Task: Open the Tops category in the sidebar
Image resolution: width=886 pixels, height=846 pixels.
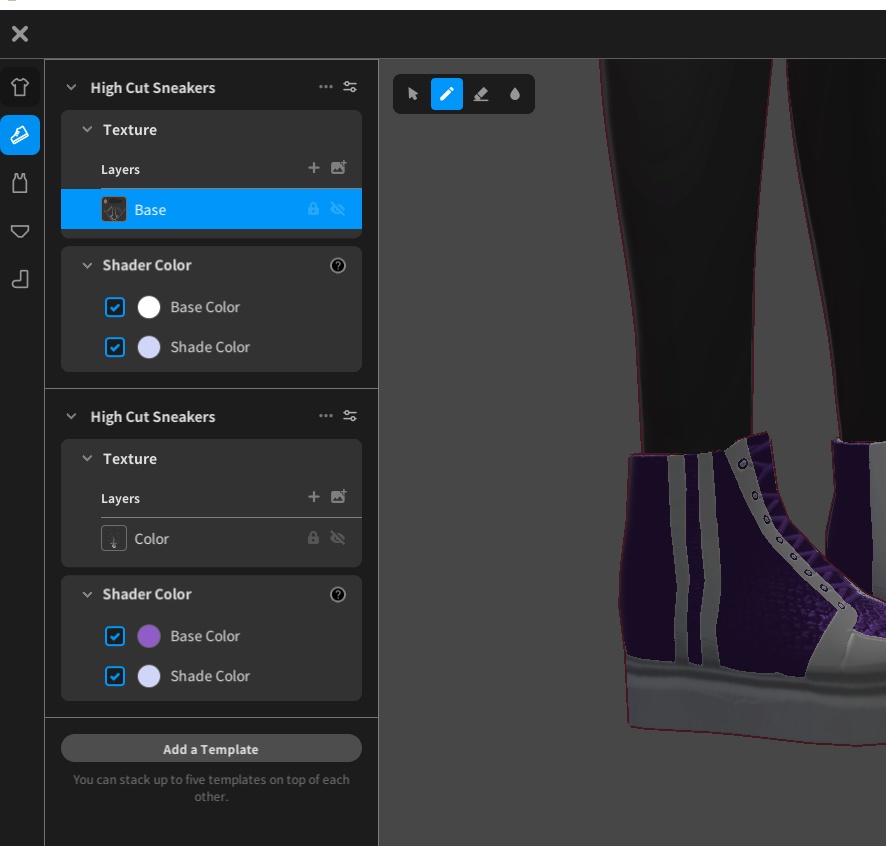Action: pyautogui.click(x=20, y=86)
